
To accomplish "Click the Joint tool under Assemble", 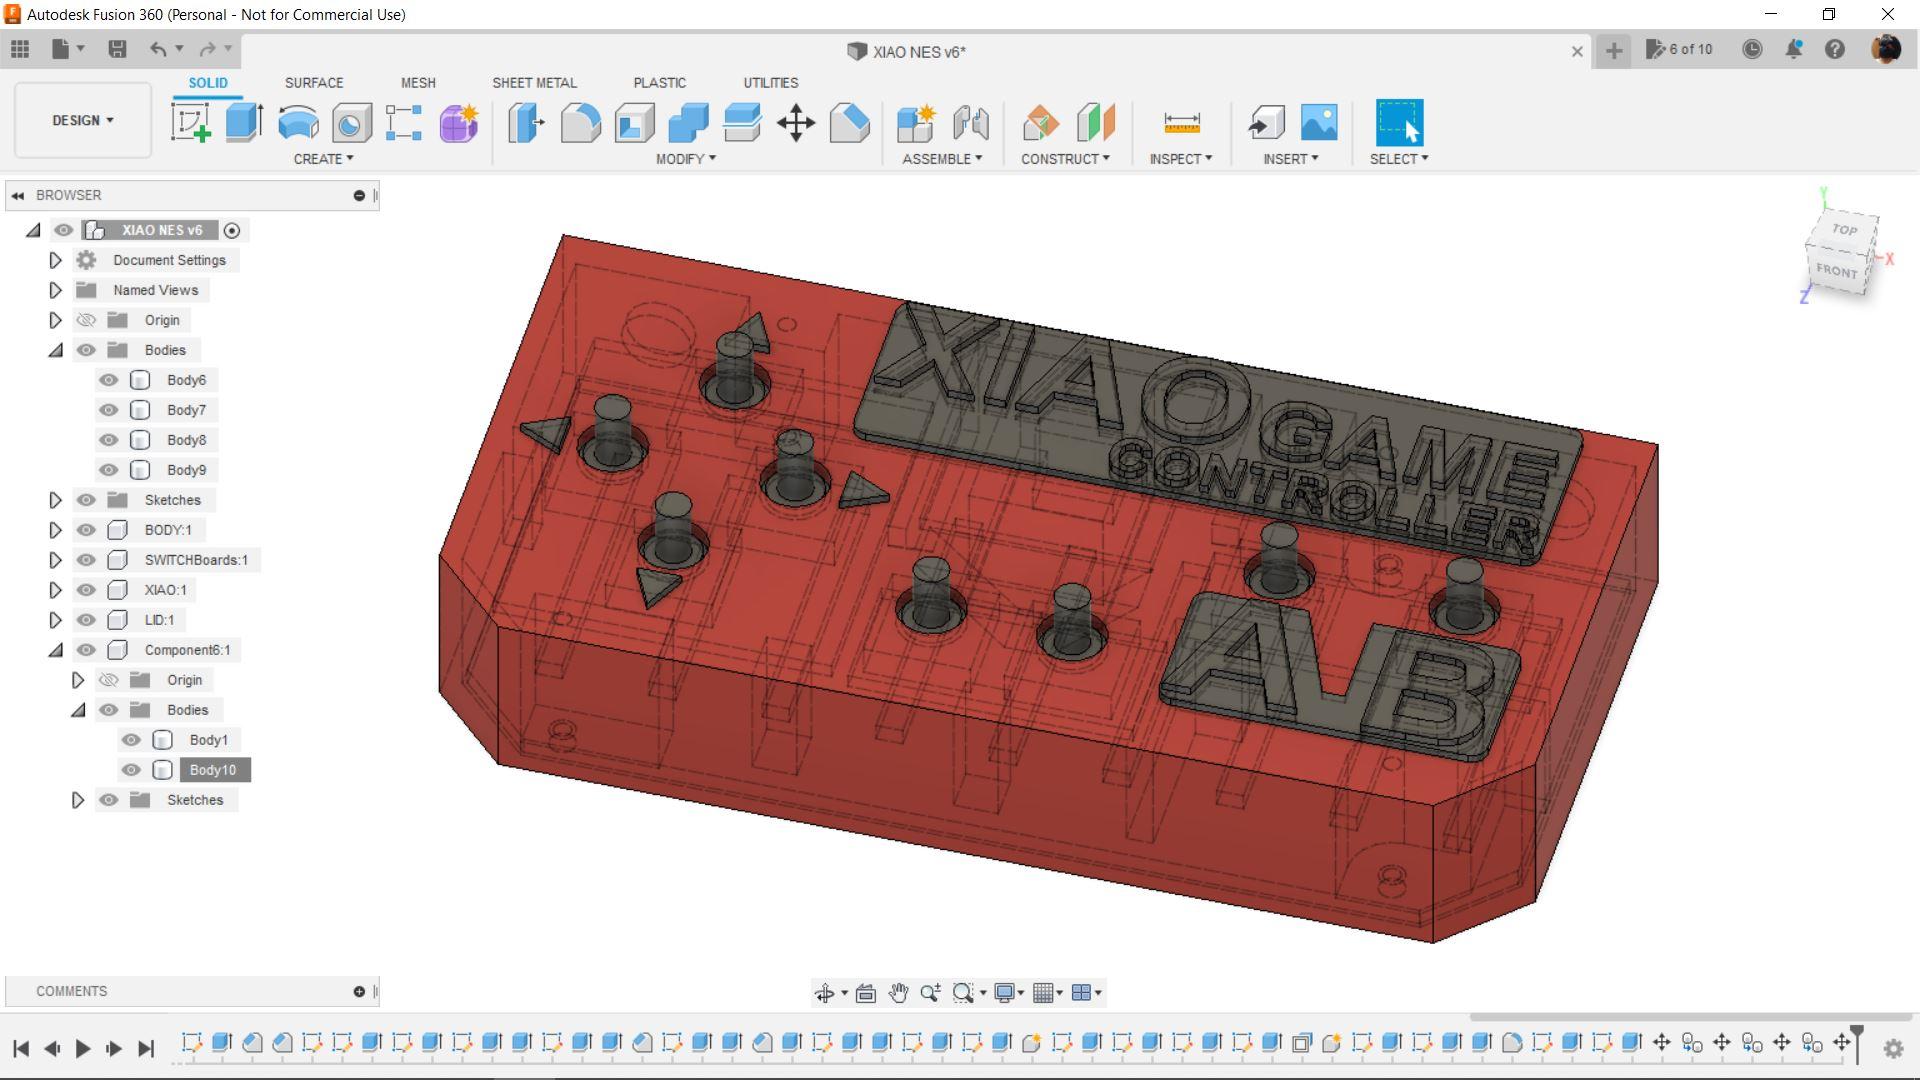I will [970, 123].
